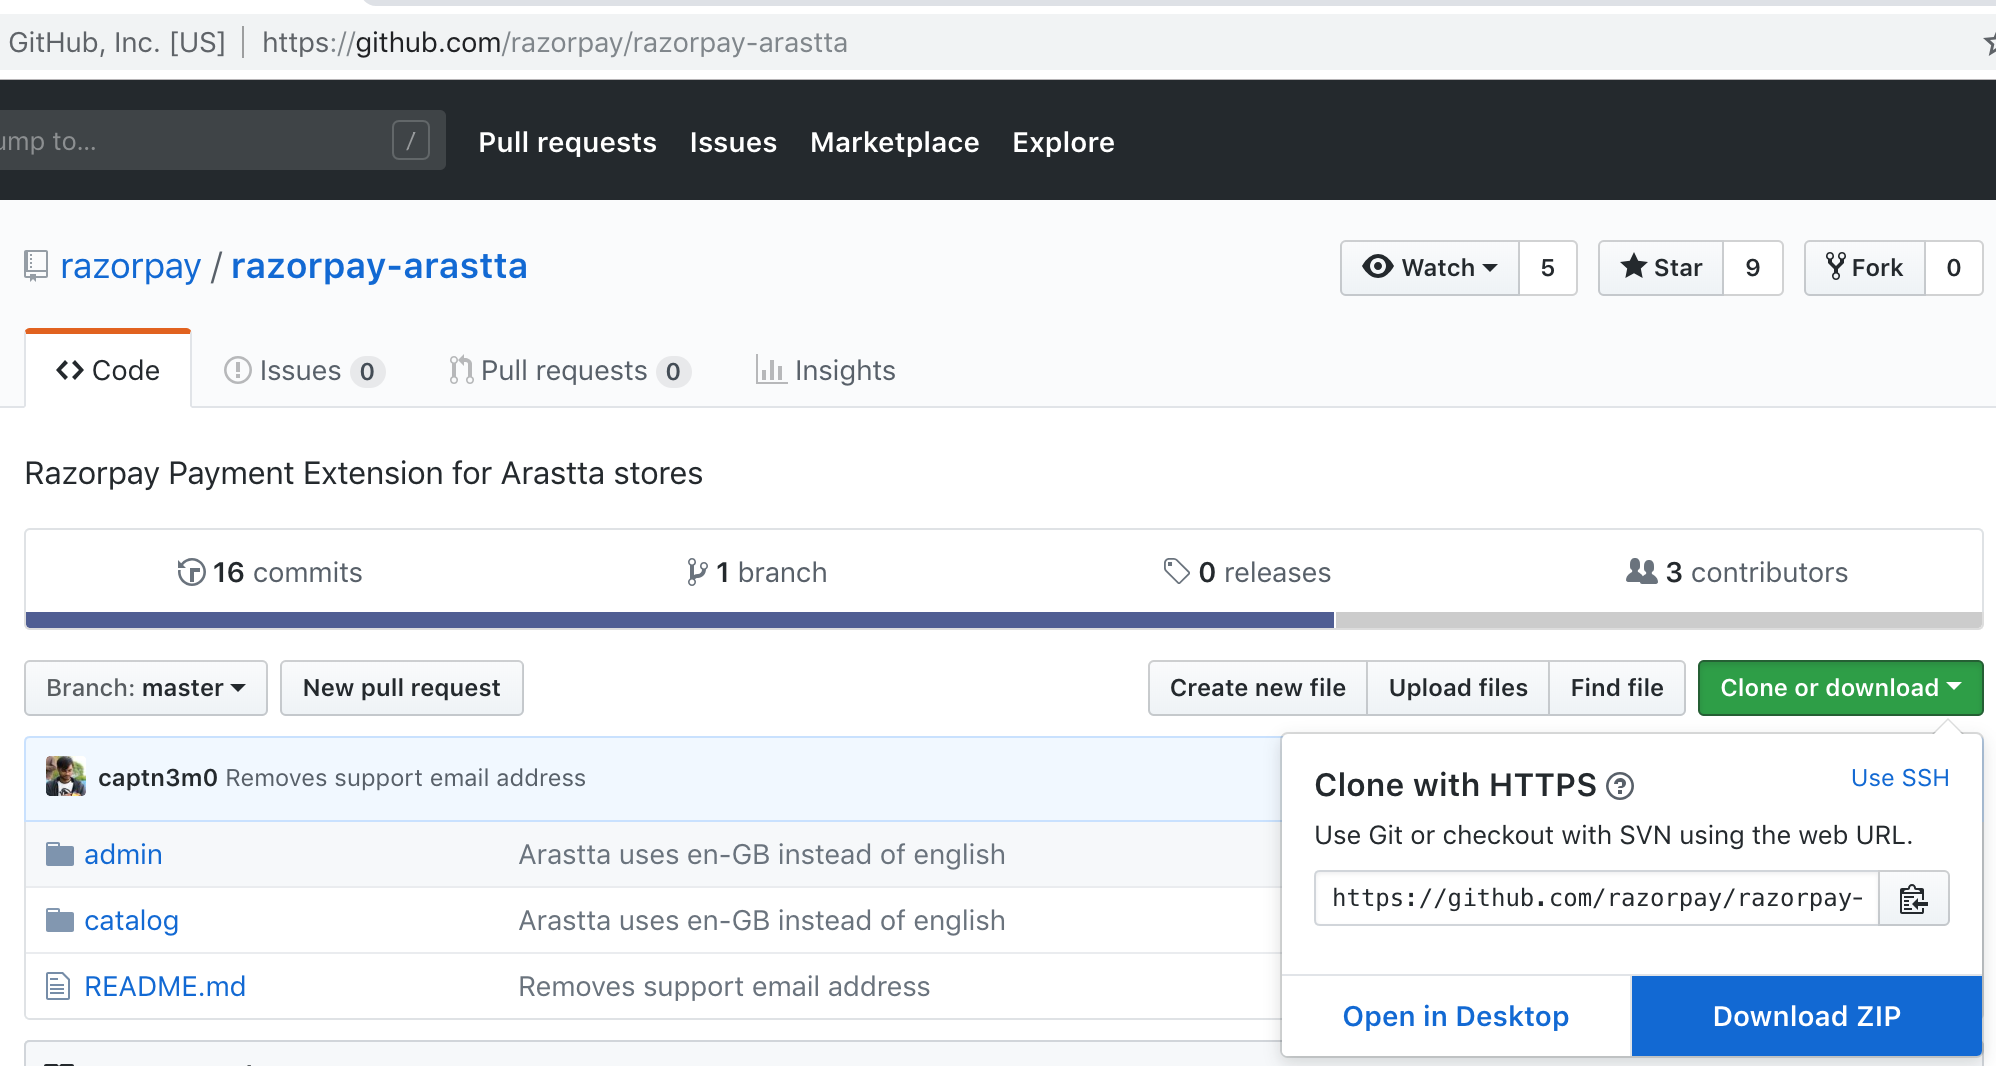This screenshot has width=1996, height=1066.
Task: Open Marketplace in top navigation
Action: coord(894,142)
